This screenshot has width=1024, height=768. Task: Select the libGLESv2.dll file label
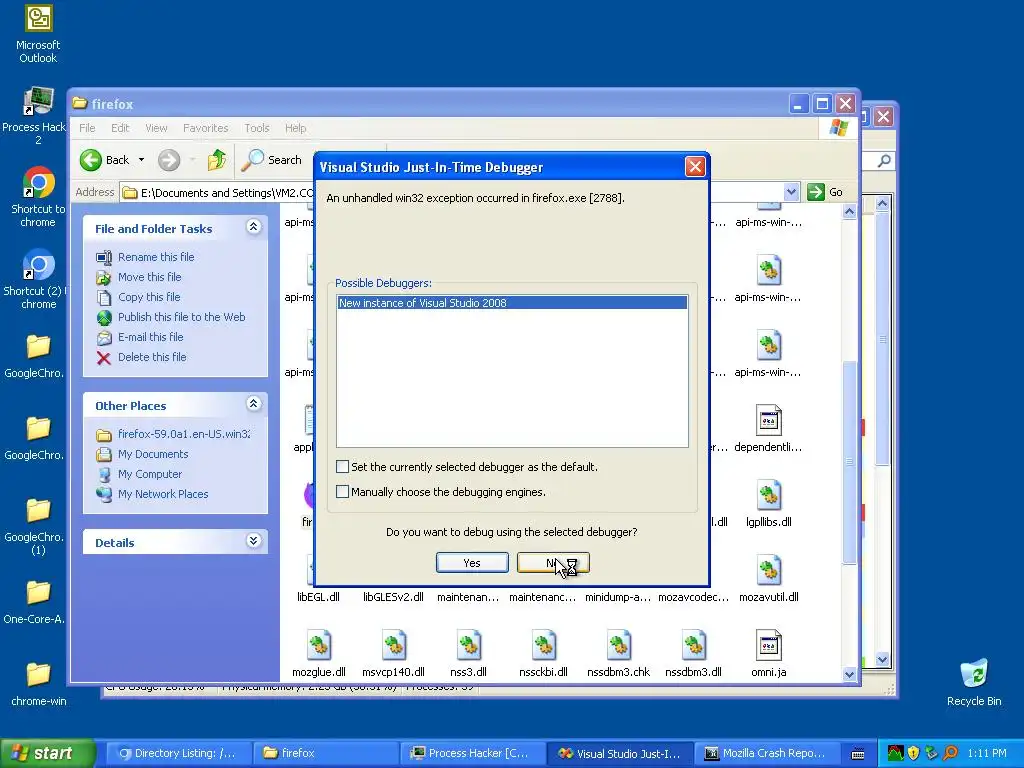[393, 597]
